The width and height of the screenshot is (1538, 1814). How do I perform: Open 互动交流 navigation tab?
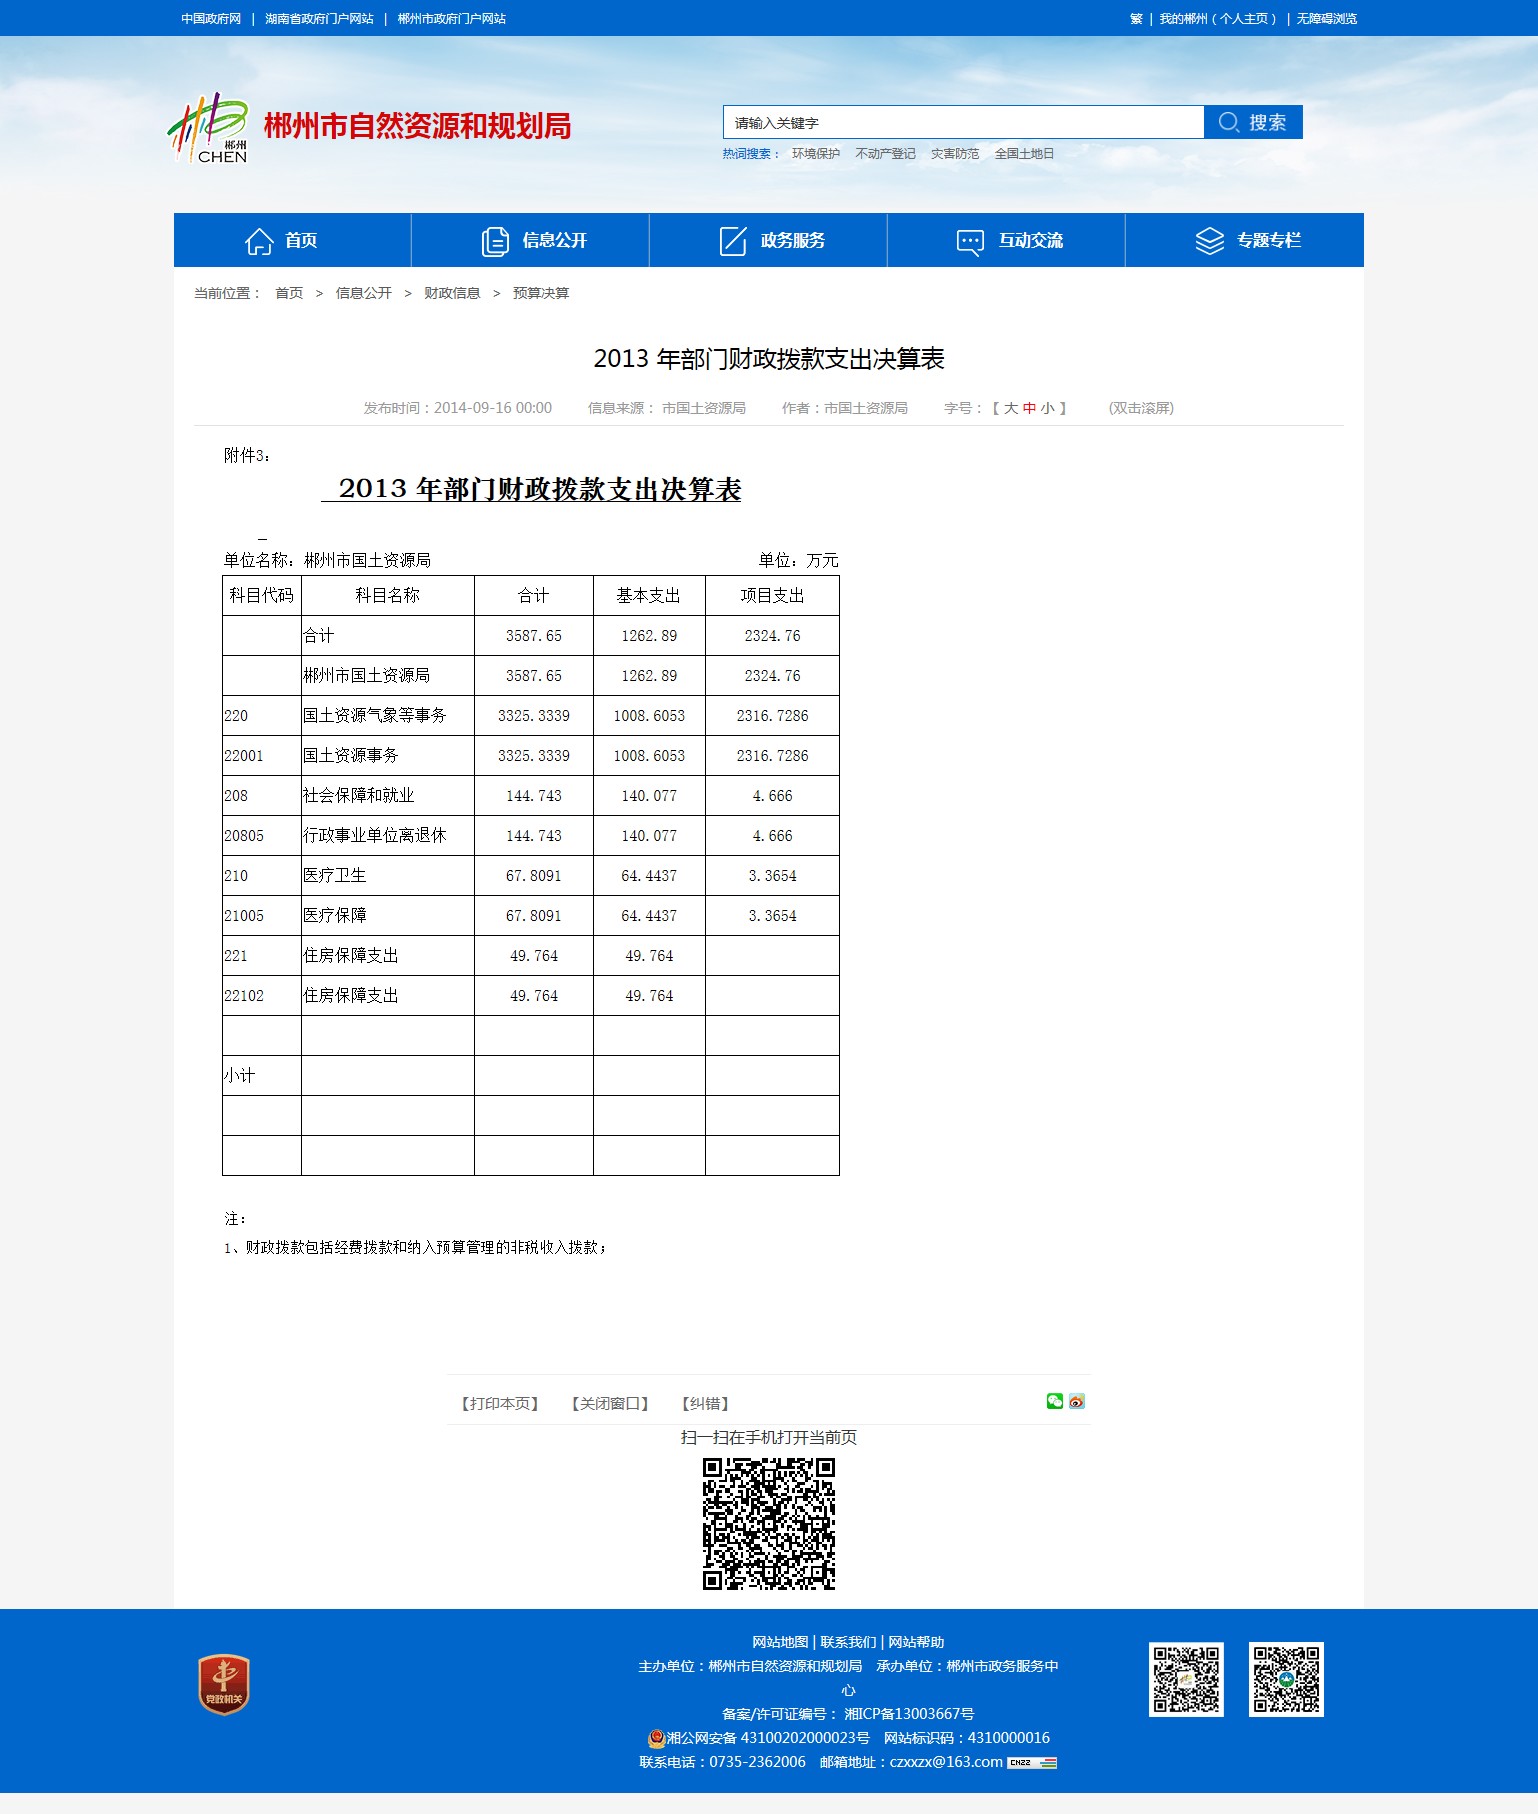point(1006,240)
